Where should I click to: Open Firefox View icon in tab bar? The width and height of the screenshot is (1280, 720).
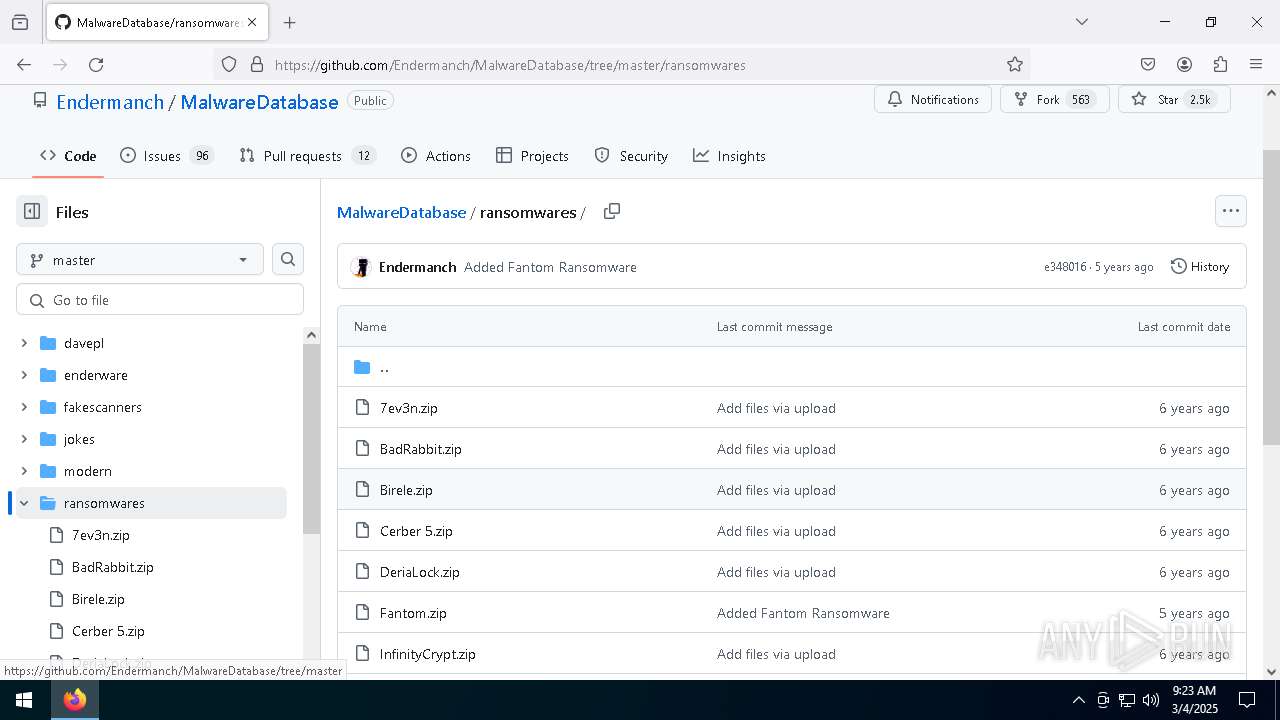20,22
